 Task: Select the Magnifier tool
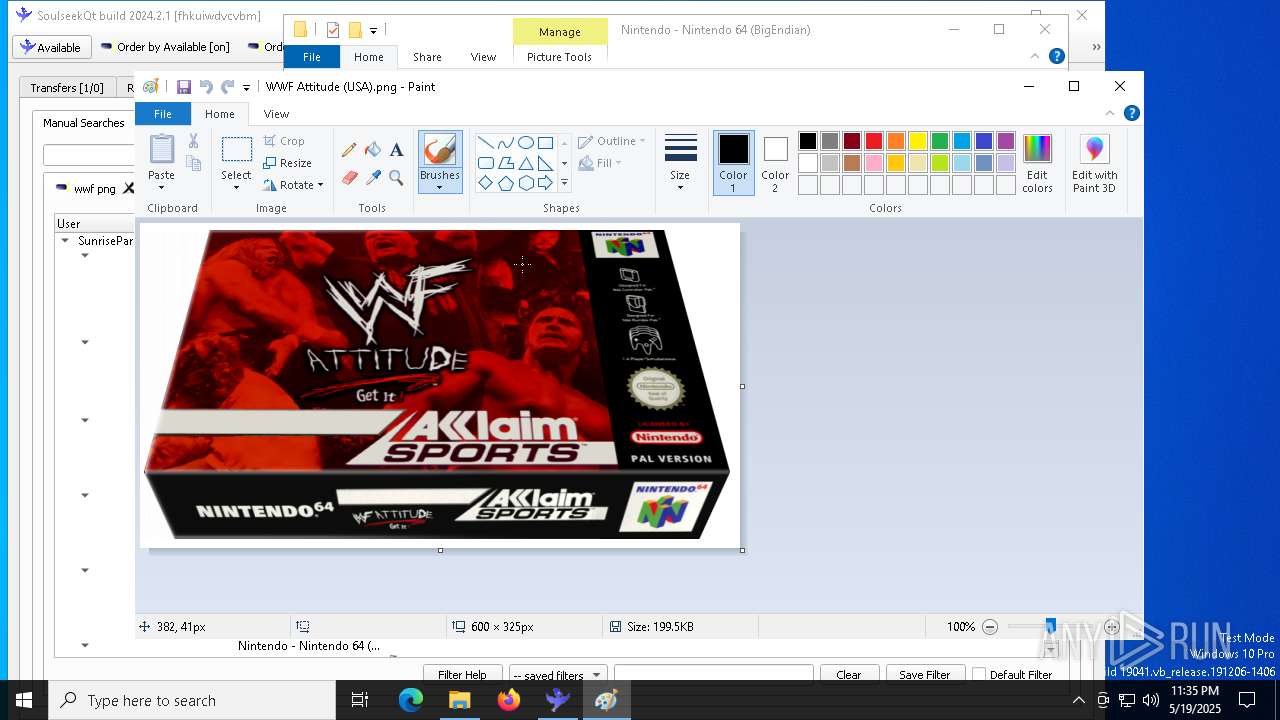coord(397,178)
